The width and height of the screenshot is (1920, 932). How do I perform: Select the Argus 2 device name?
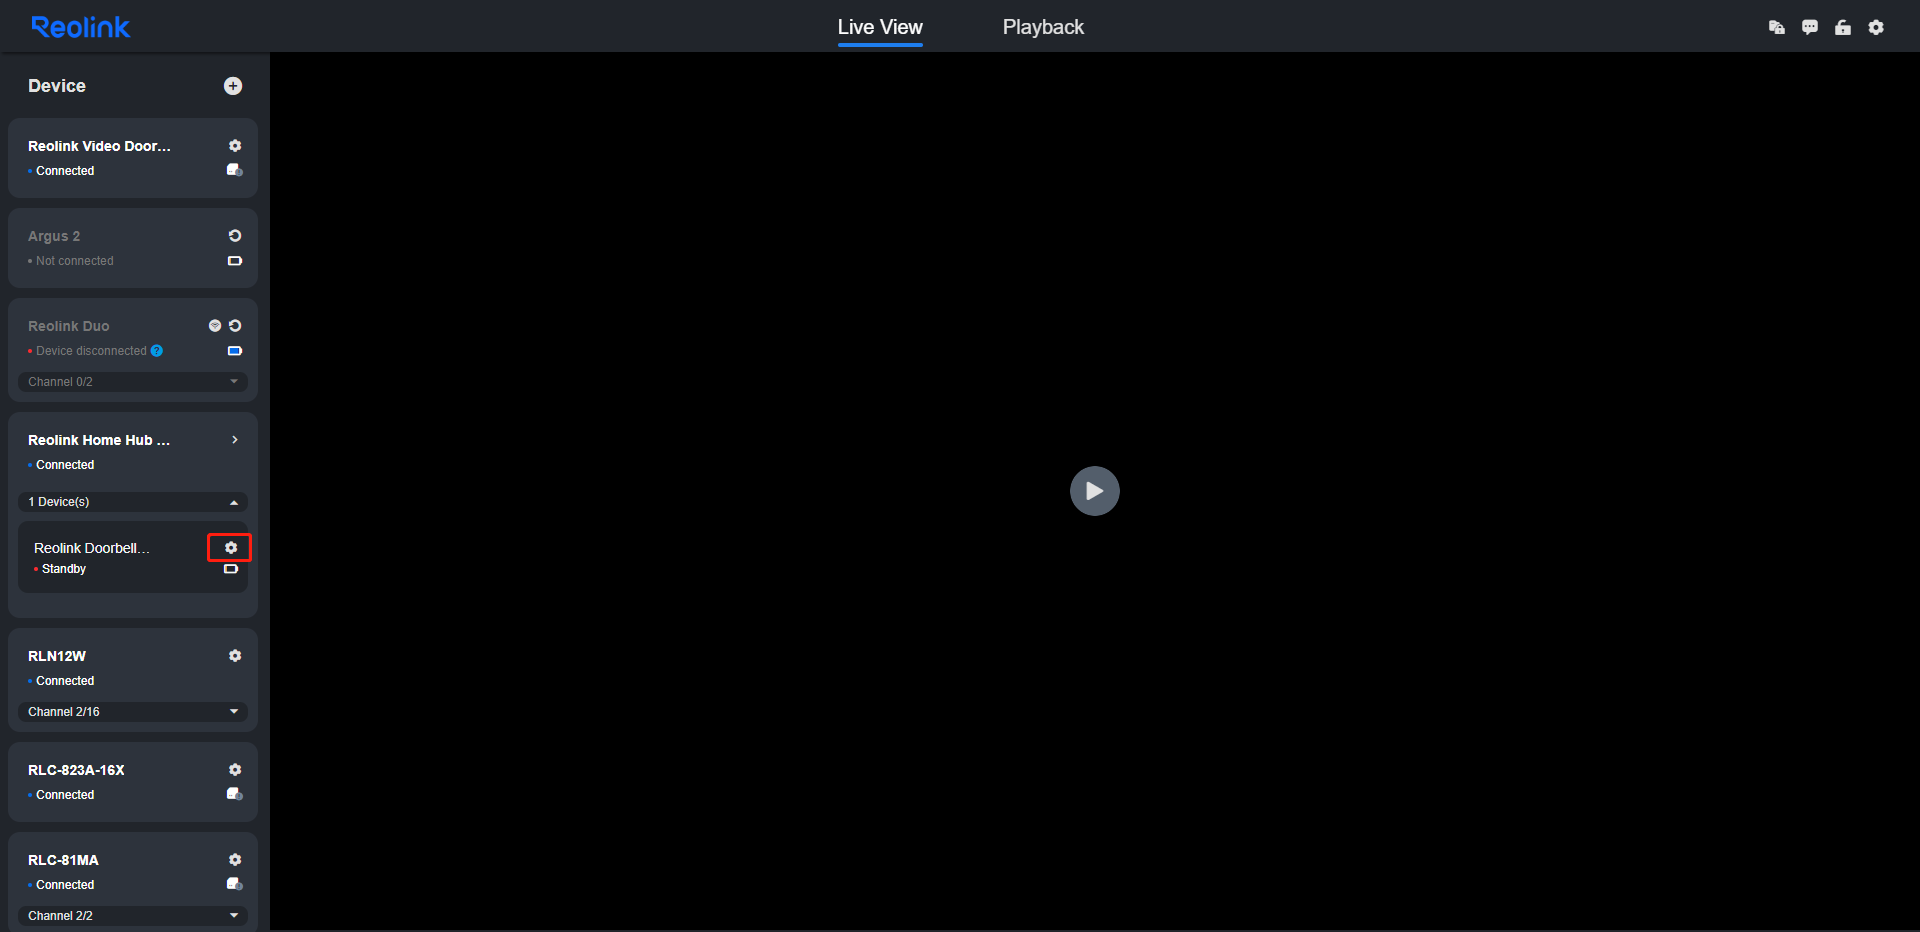(54, 236)
